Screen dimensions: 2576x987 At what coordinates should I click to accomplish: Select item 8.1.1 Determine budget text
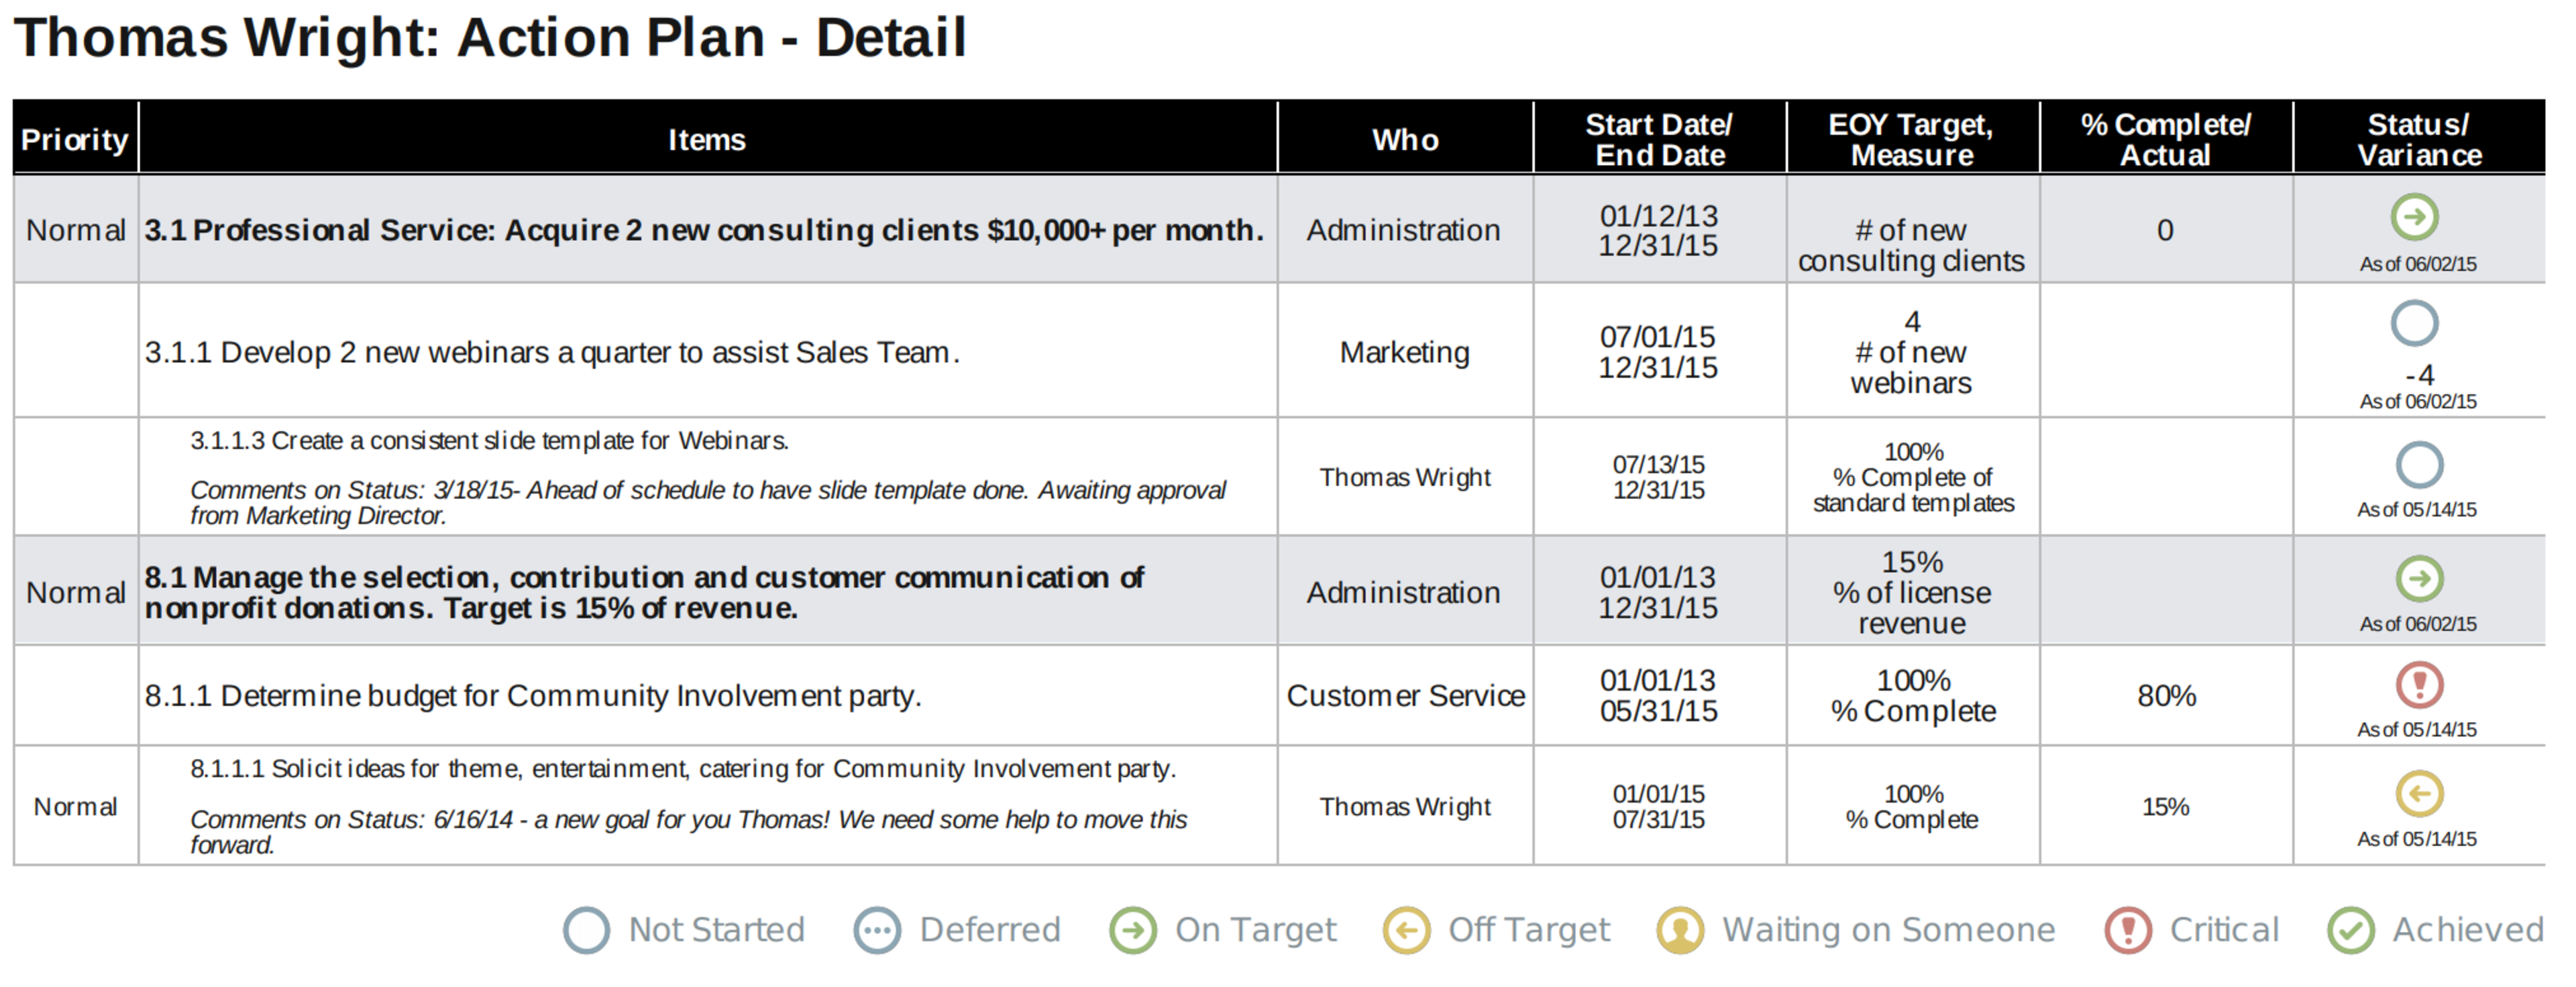pos(533,695)
